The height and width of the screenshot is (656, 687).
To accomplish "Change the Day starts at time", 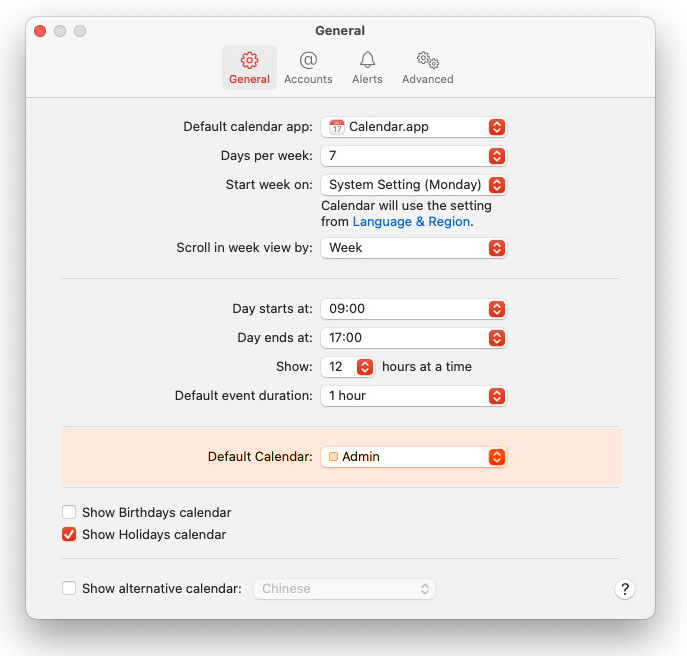I will point(413,309).
